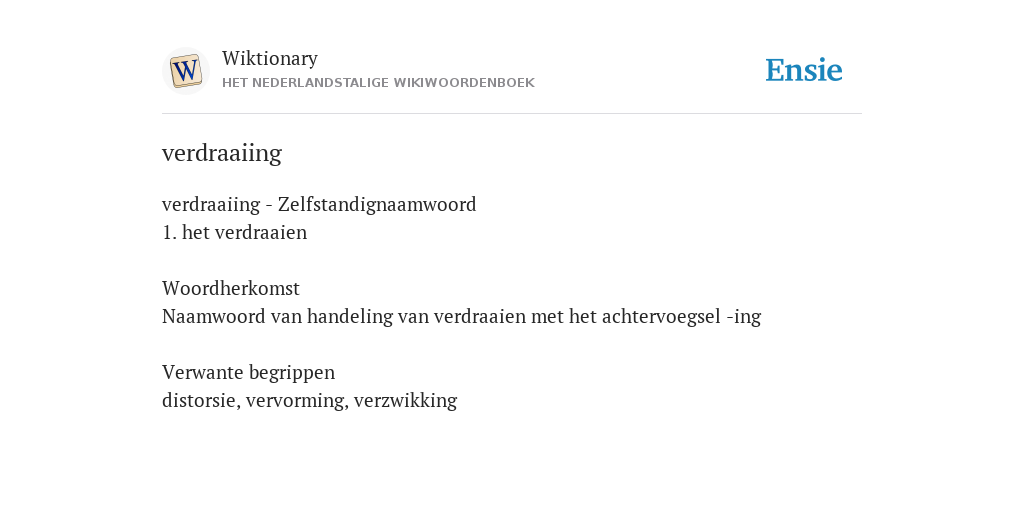Viewport: 1024px width, 512px height.
Task: Click the verdraaiing headword heading
Action: [x=222, y=153]
